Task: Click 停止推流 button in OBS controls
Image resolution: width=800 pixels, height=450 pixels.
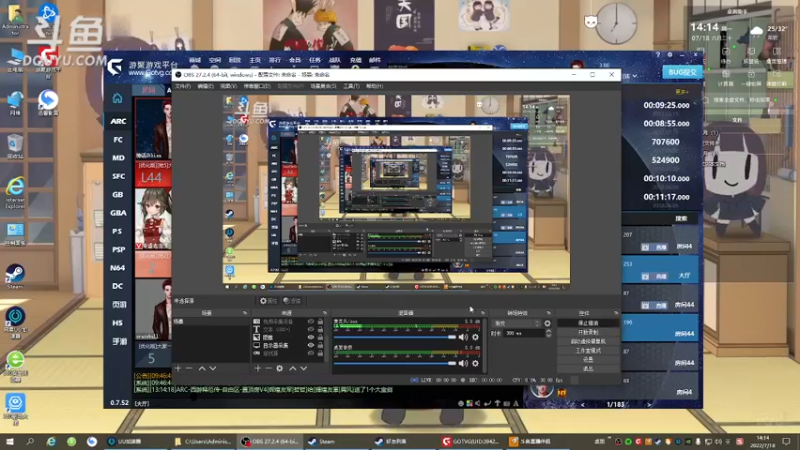Action: (588, 323)
